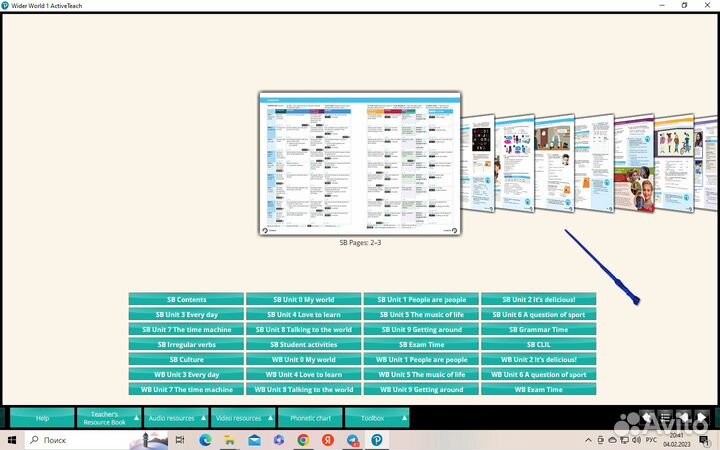
Task: Open WB Unit 6 A question of sport
Action: coord(539,374)
